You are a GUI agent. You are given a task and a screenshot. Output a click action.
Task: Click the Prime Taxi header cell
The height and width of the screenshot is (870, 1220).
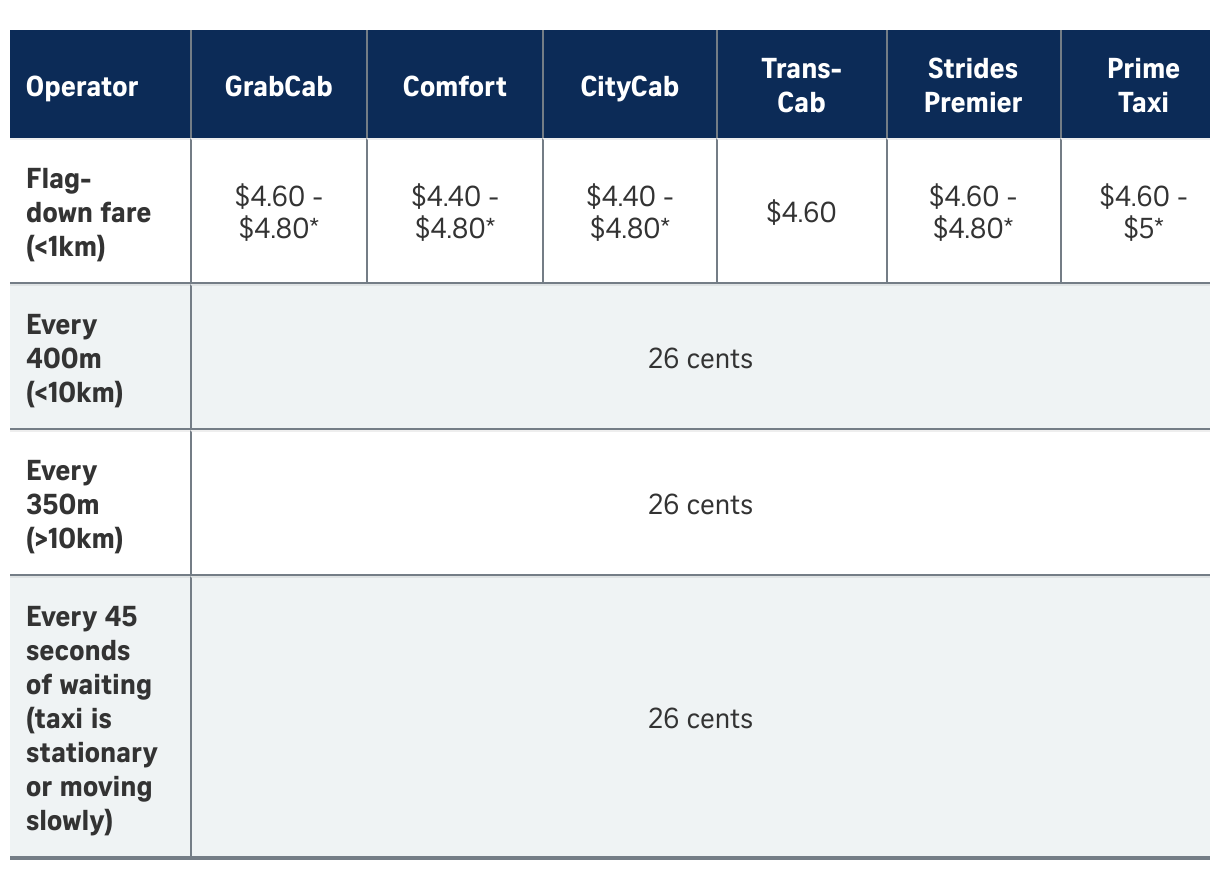tap(1143, 85)
